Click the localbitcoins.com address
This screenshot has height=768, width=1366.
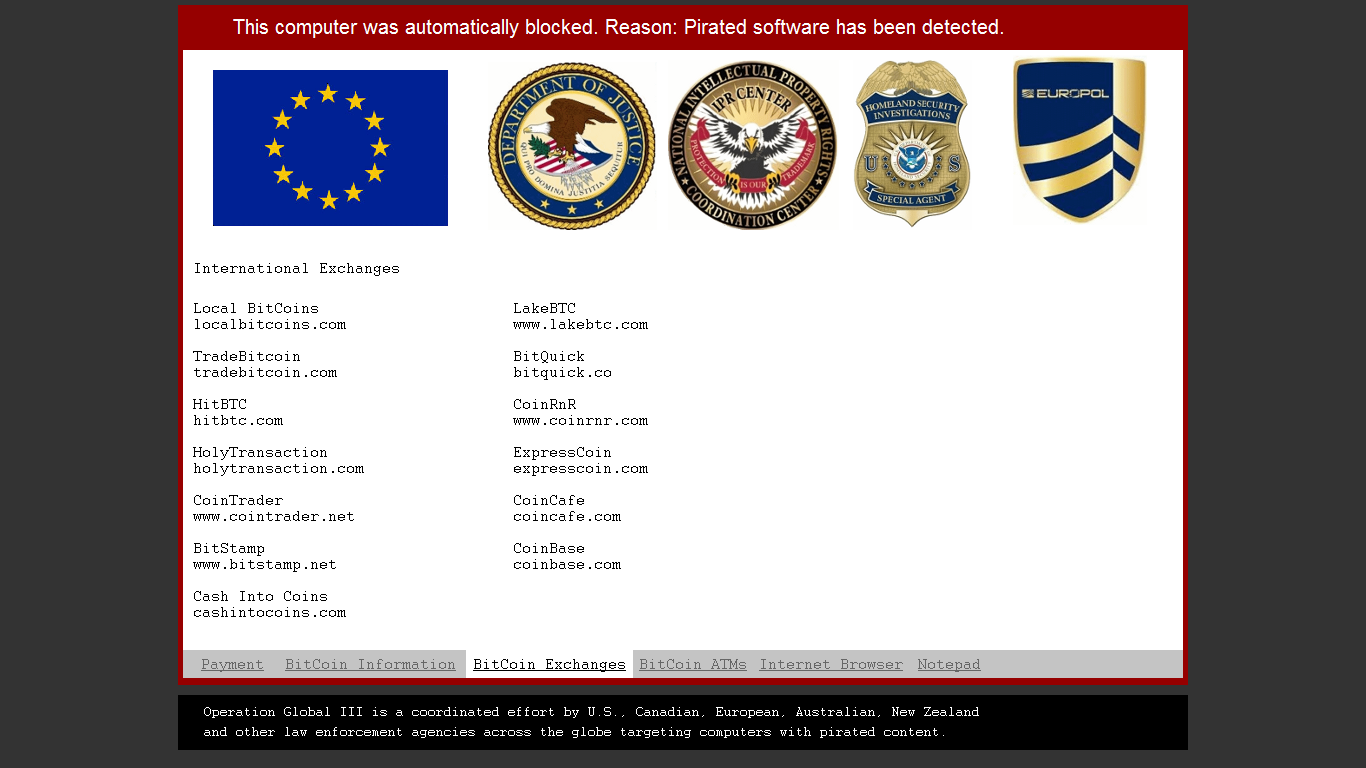(x=270, y=325)
